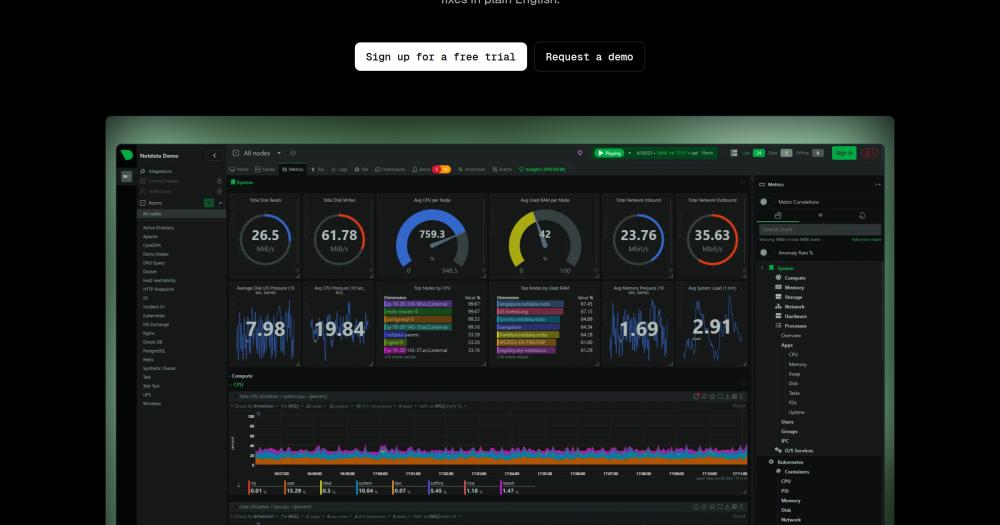Select the Demo Nodes room
This screenshot has height=525, width=1000.
click(x=156, y=254)
